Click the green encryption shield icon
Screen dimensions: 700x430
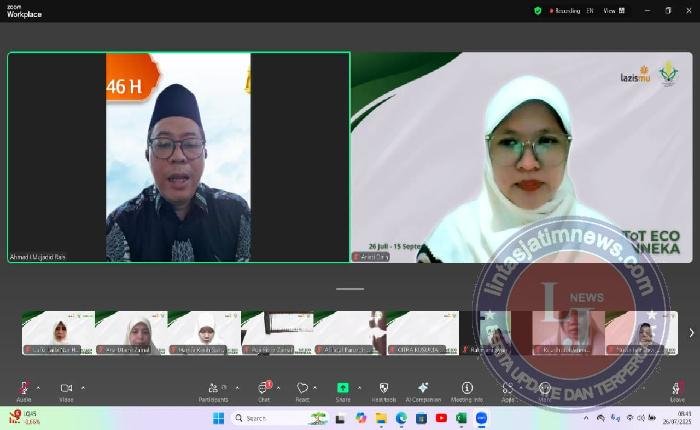tap(538, 10)
